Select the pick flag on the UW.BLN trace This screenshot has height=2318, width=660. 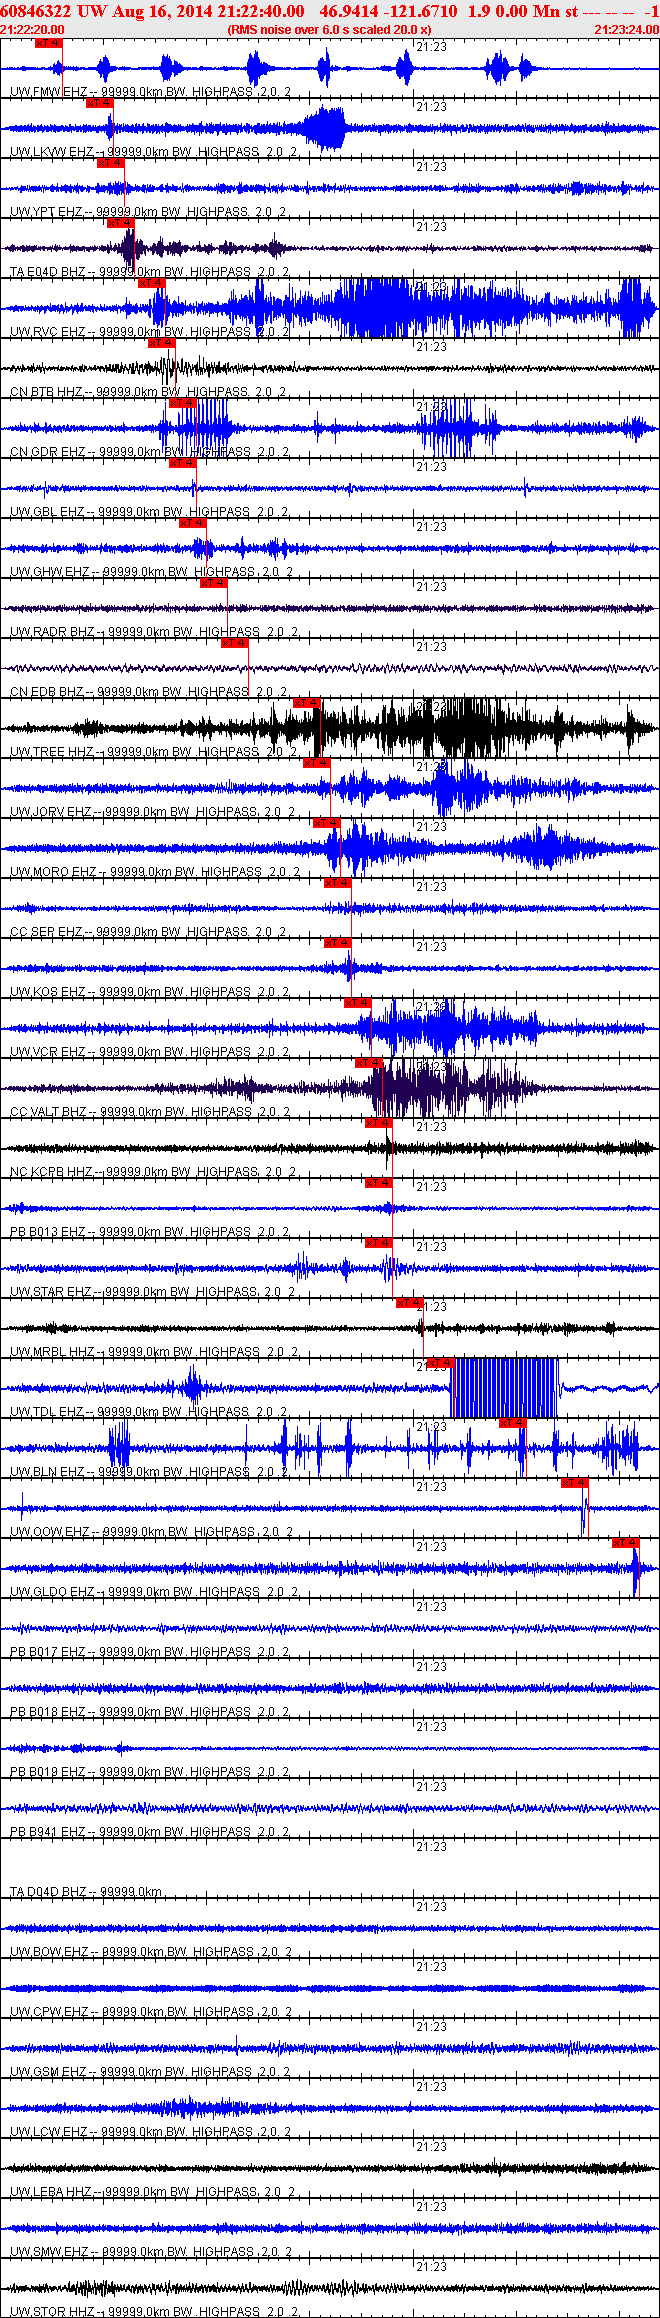click(512, 1423)
